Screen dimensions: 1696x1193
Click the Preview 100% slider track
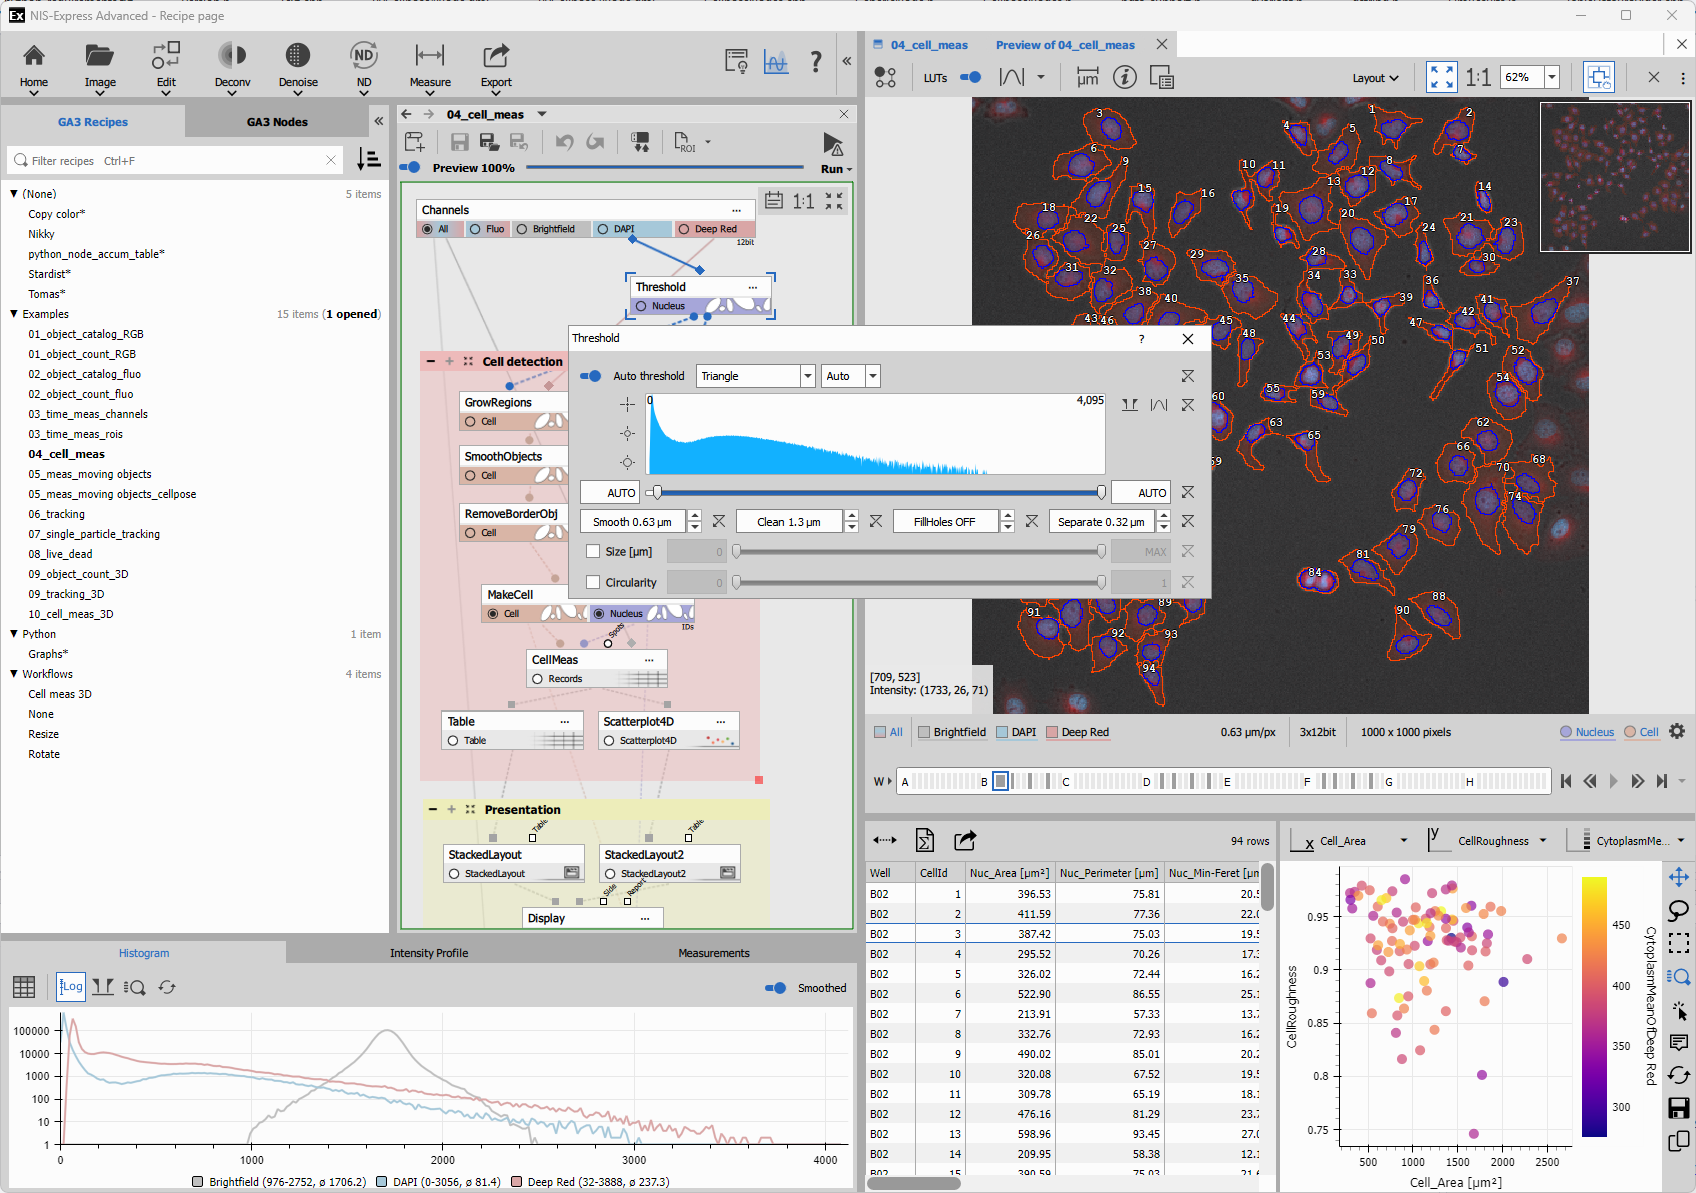(x=664, y=168)
